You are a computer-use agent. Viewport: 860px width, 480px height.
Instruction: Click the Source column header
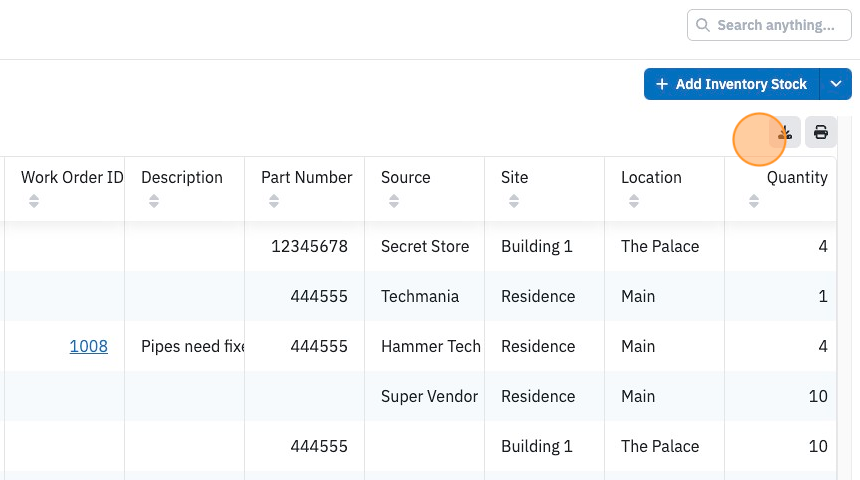tap(425, 189)
